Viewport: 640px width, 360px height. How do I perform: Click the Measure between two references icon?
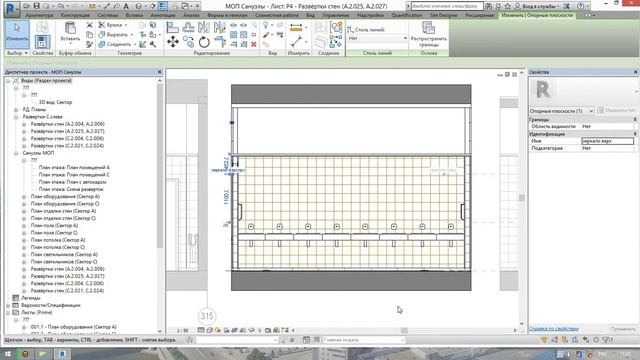click(296, 28)
